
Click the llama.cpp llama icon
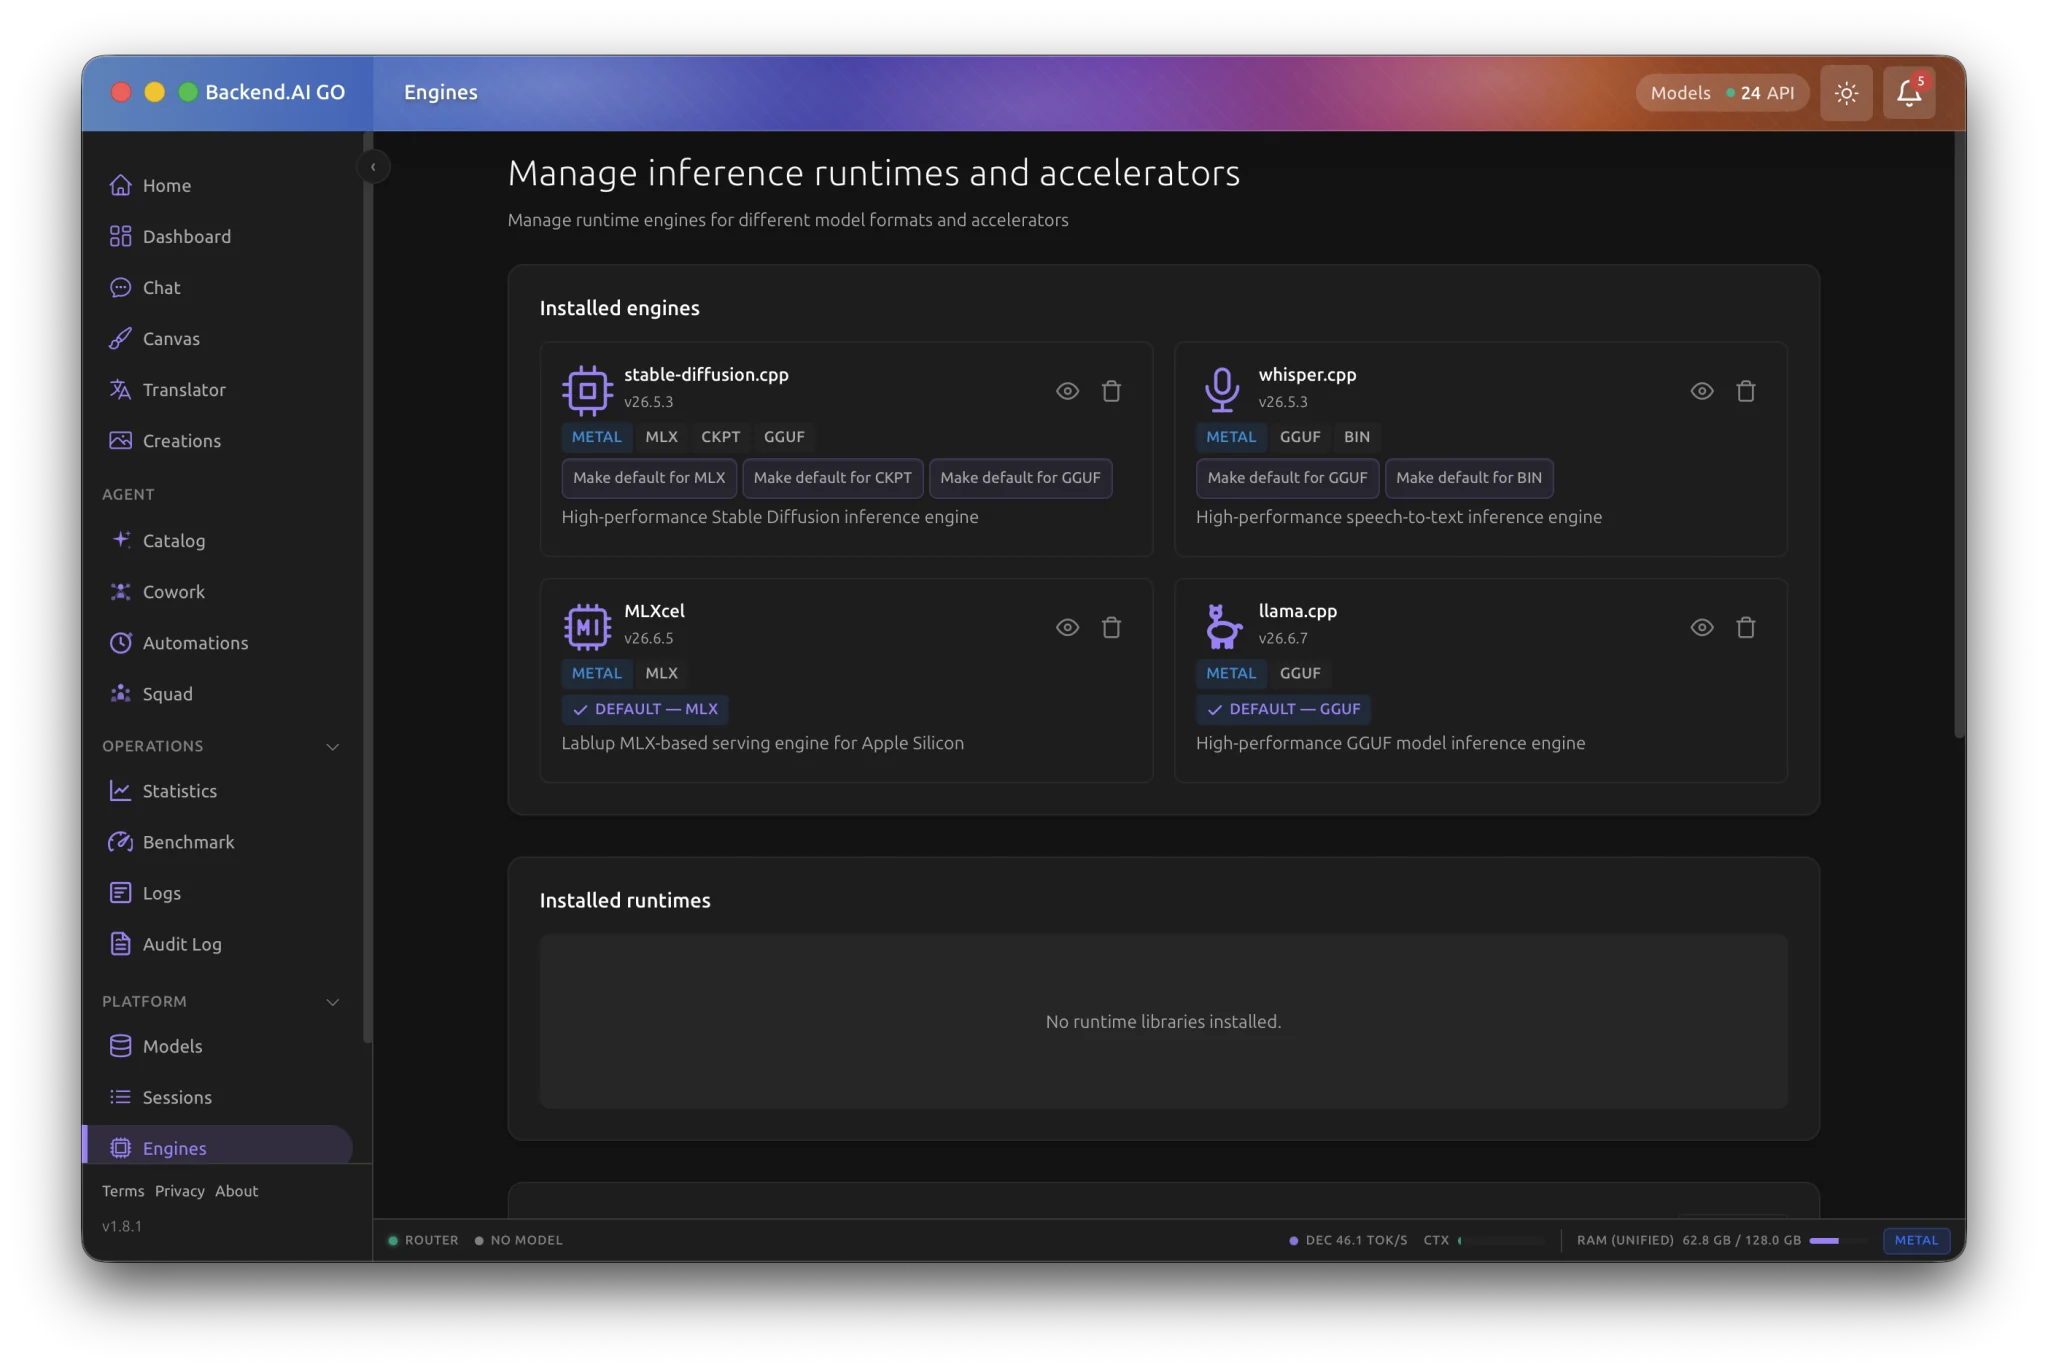pos(1222,627)
